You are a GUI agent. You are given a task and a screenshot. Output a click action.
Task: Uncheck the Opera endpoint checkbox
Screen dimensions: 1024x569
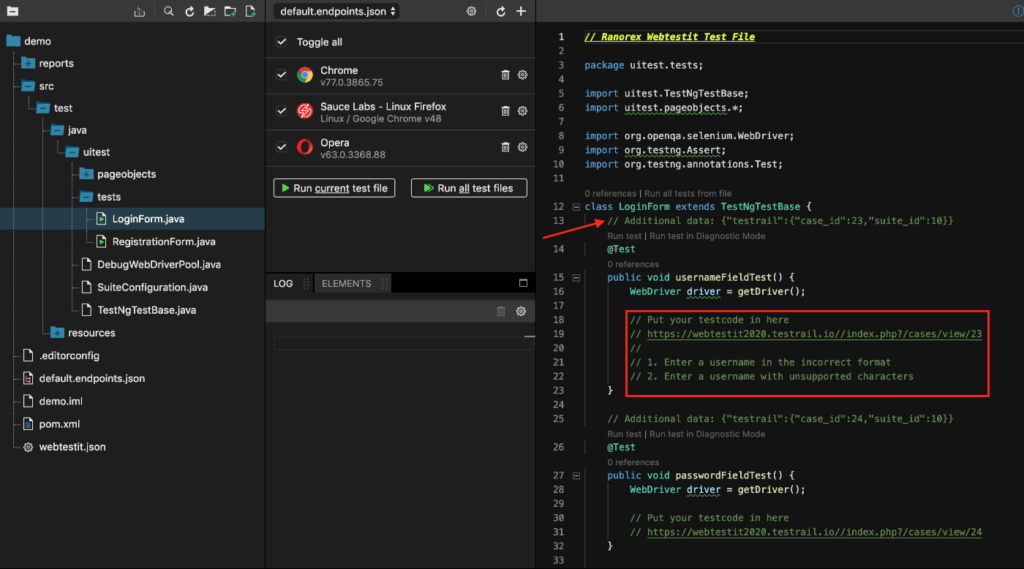pos(281,147)
